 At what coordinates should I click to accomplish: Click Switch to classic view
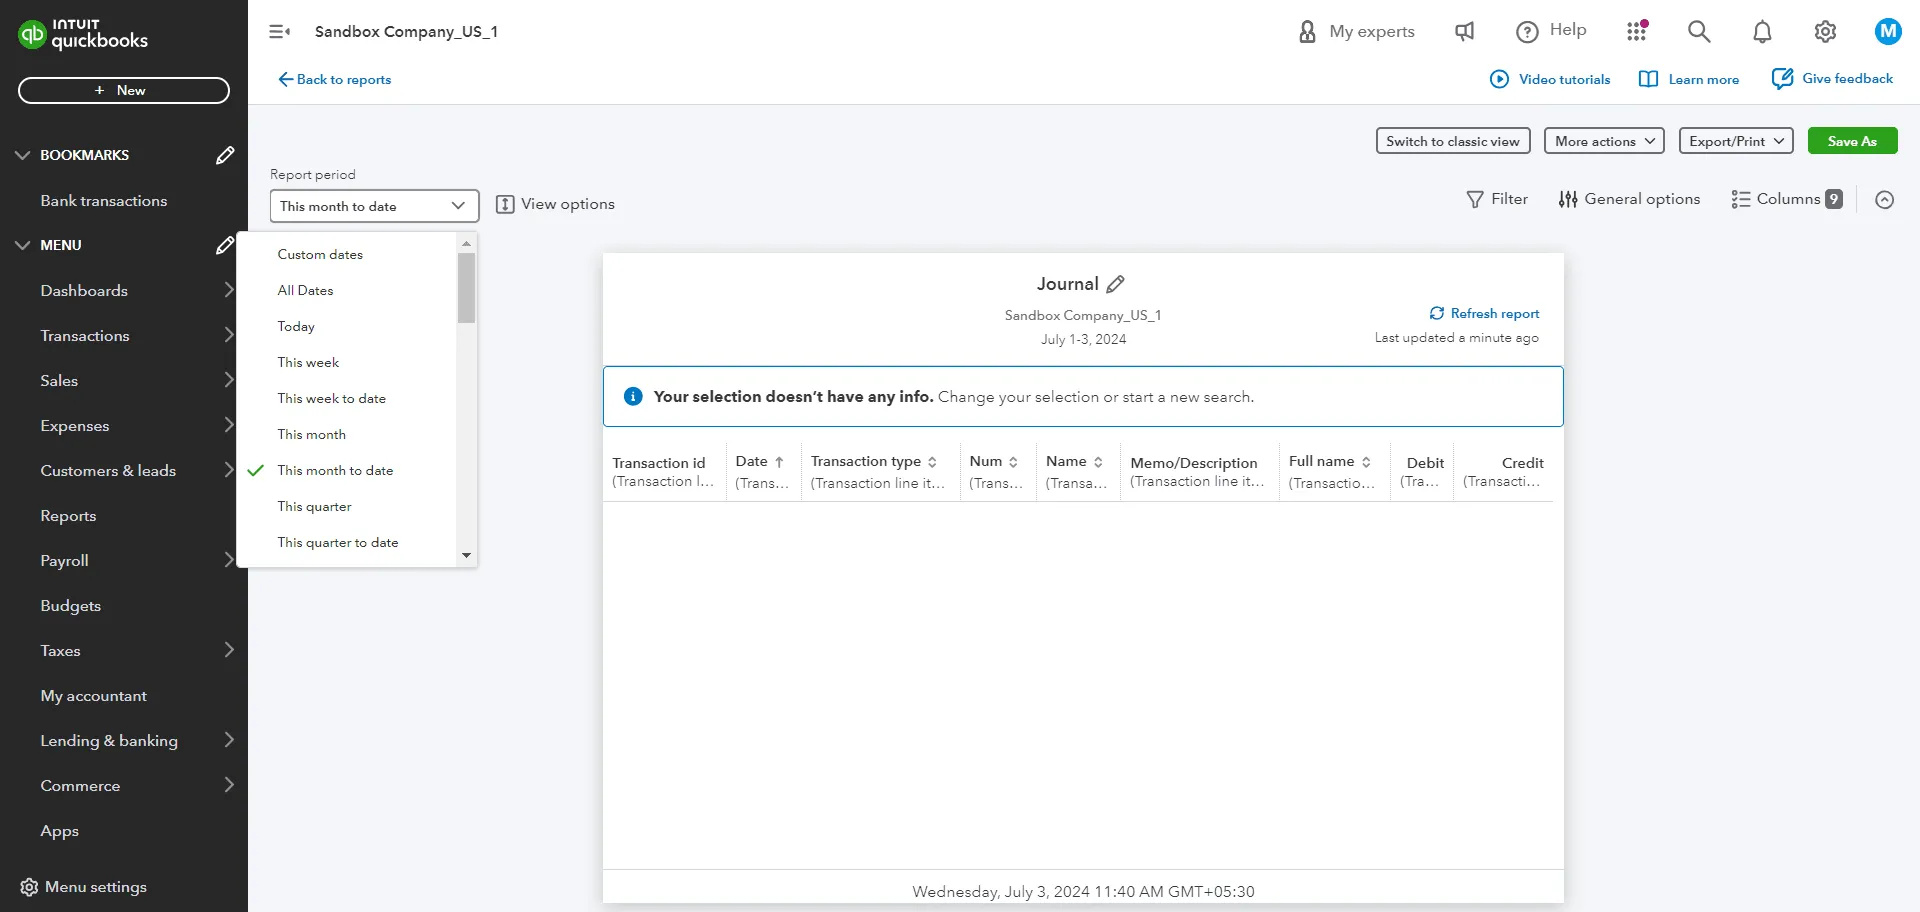click(x=1453, y=141)
